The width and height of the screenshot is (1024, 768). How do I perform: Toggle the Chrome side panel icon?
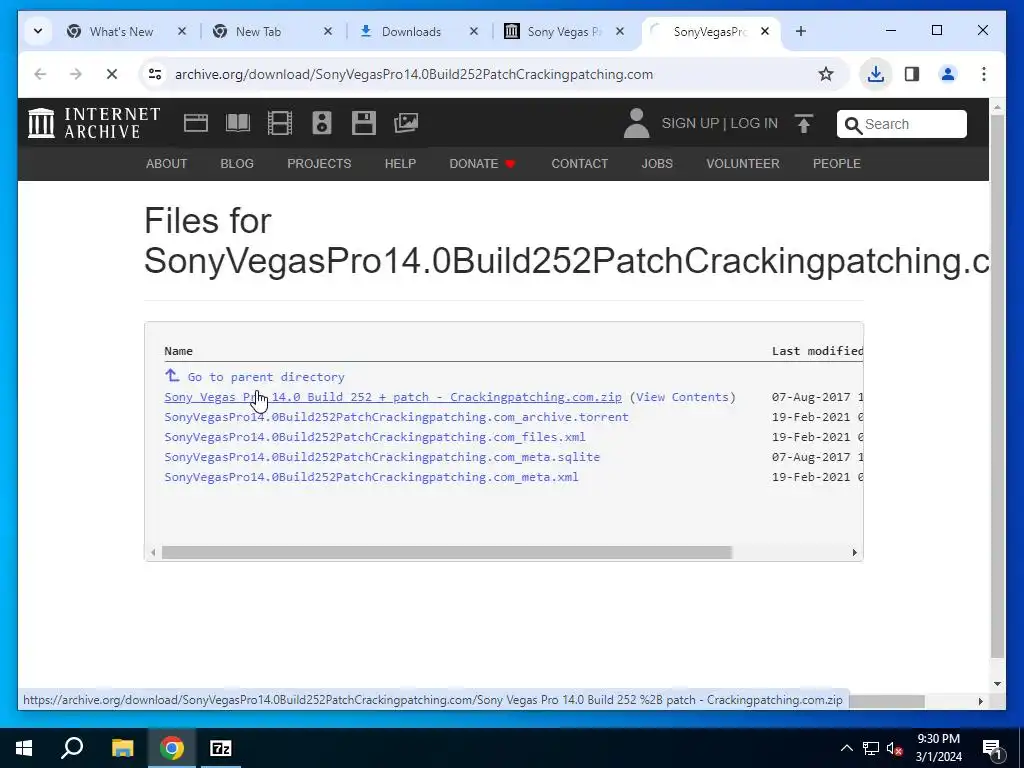912,74
